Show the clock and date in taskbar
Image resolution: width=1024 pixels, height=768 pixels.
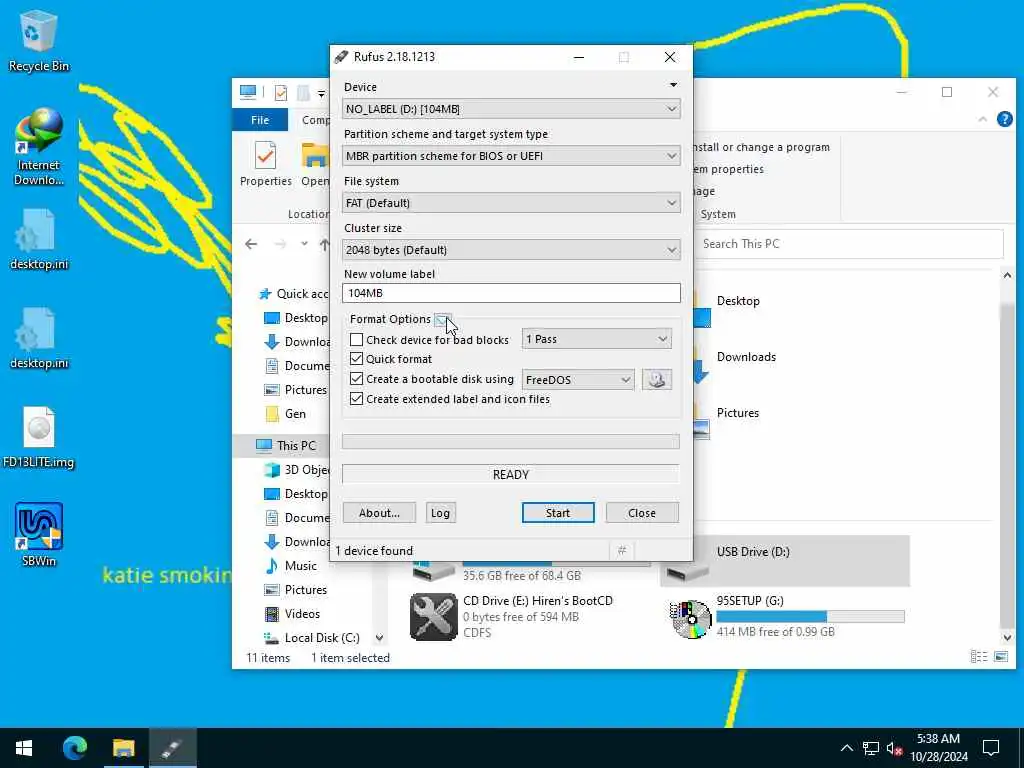pos(938,748)
